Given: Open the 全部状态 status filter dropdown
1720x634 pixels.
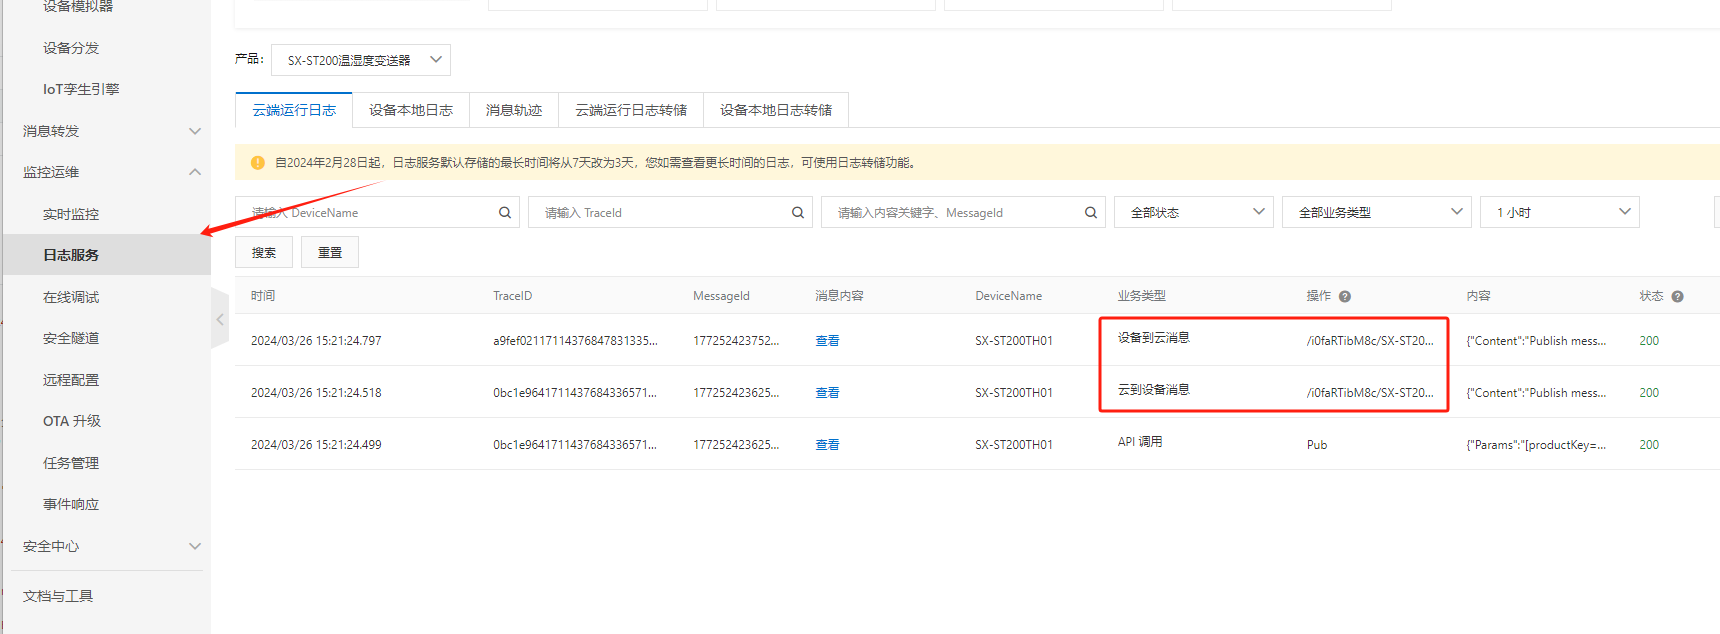Looking at the screenshot, I should coord(1193,213).
